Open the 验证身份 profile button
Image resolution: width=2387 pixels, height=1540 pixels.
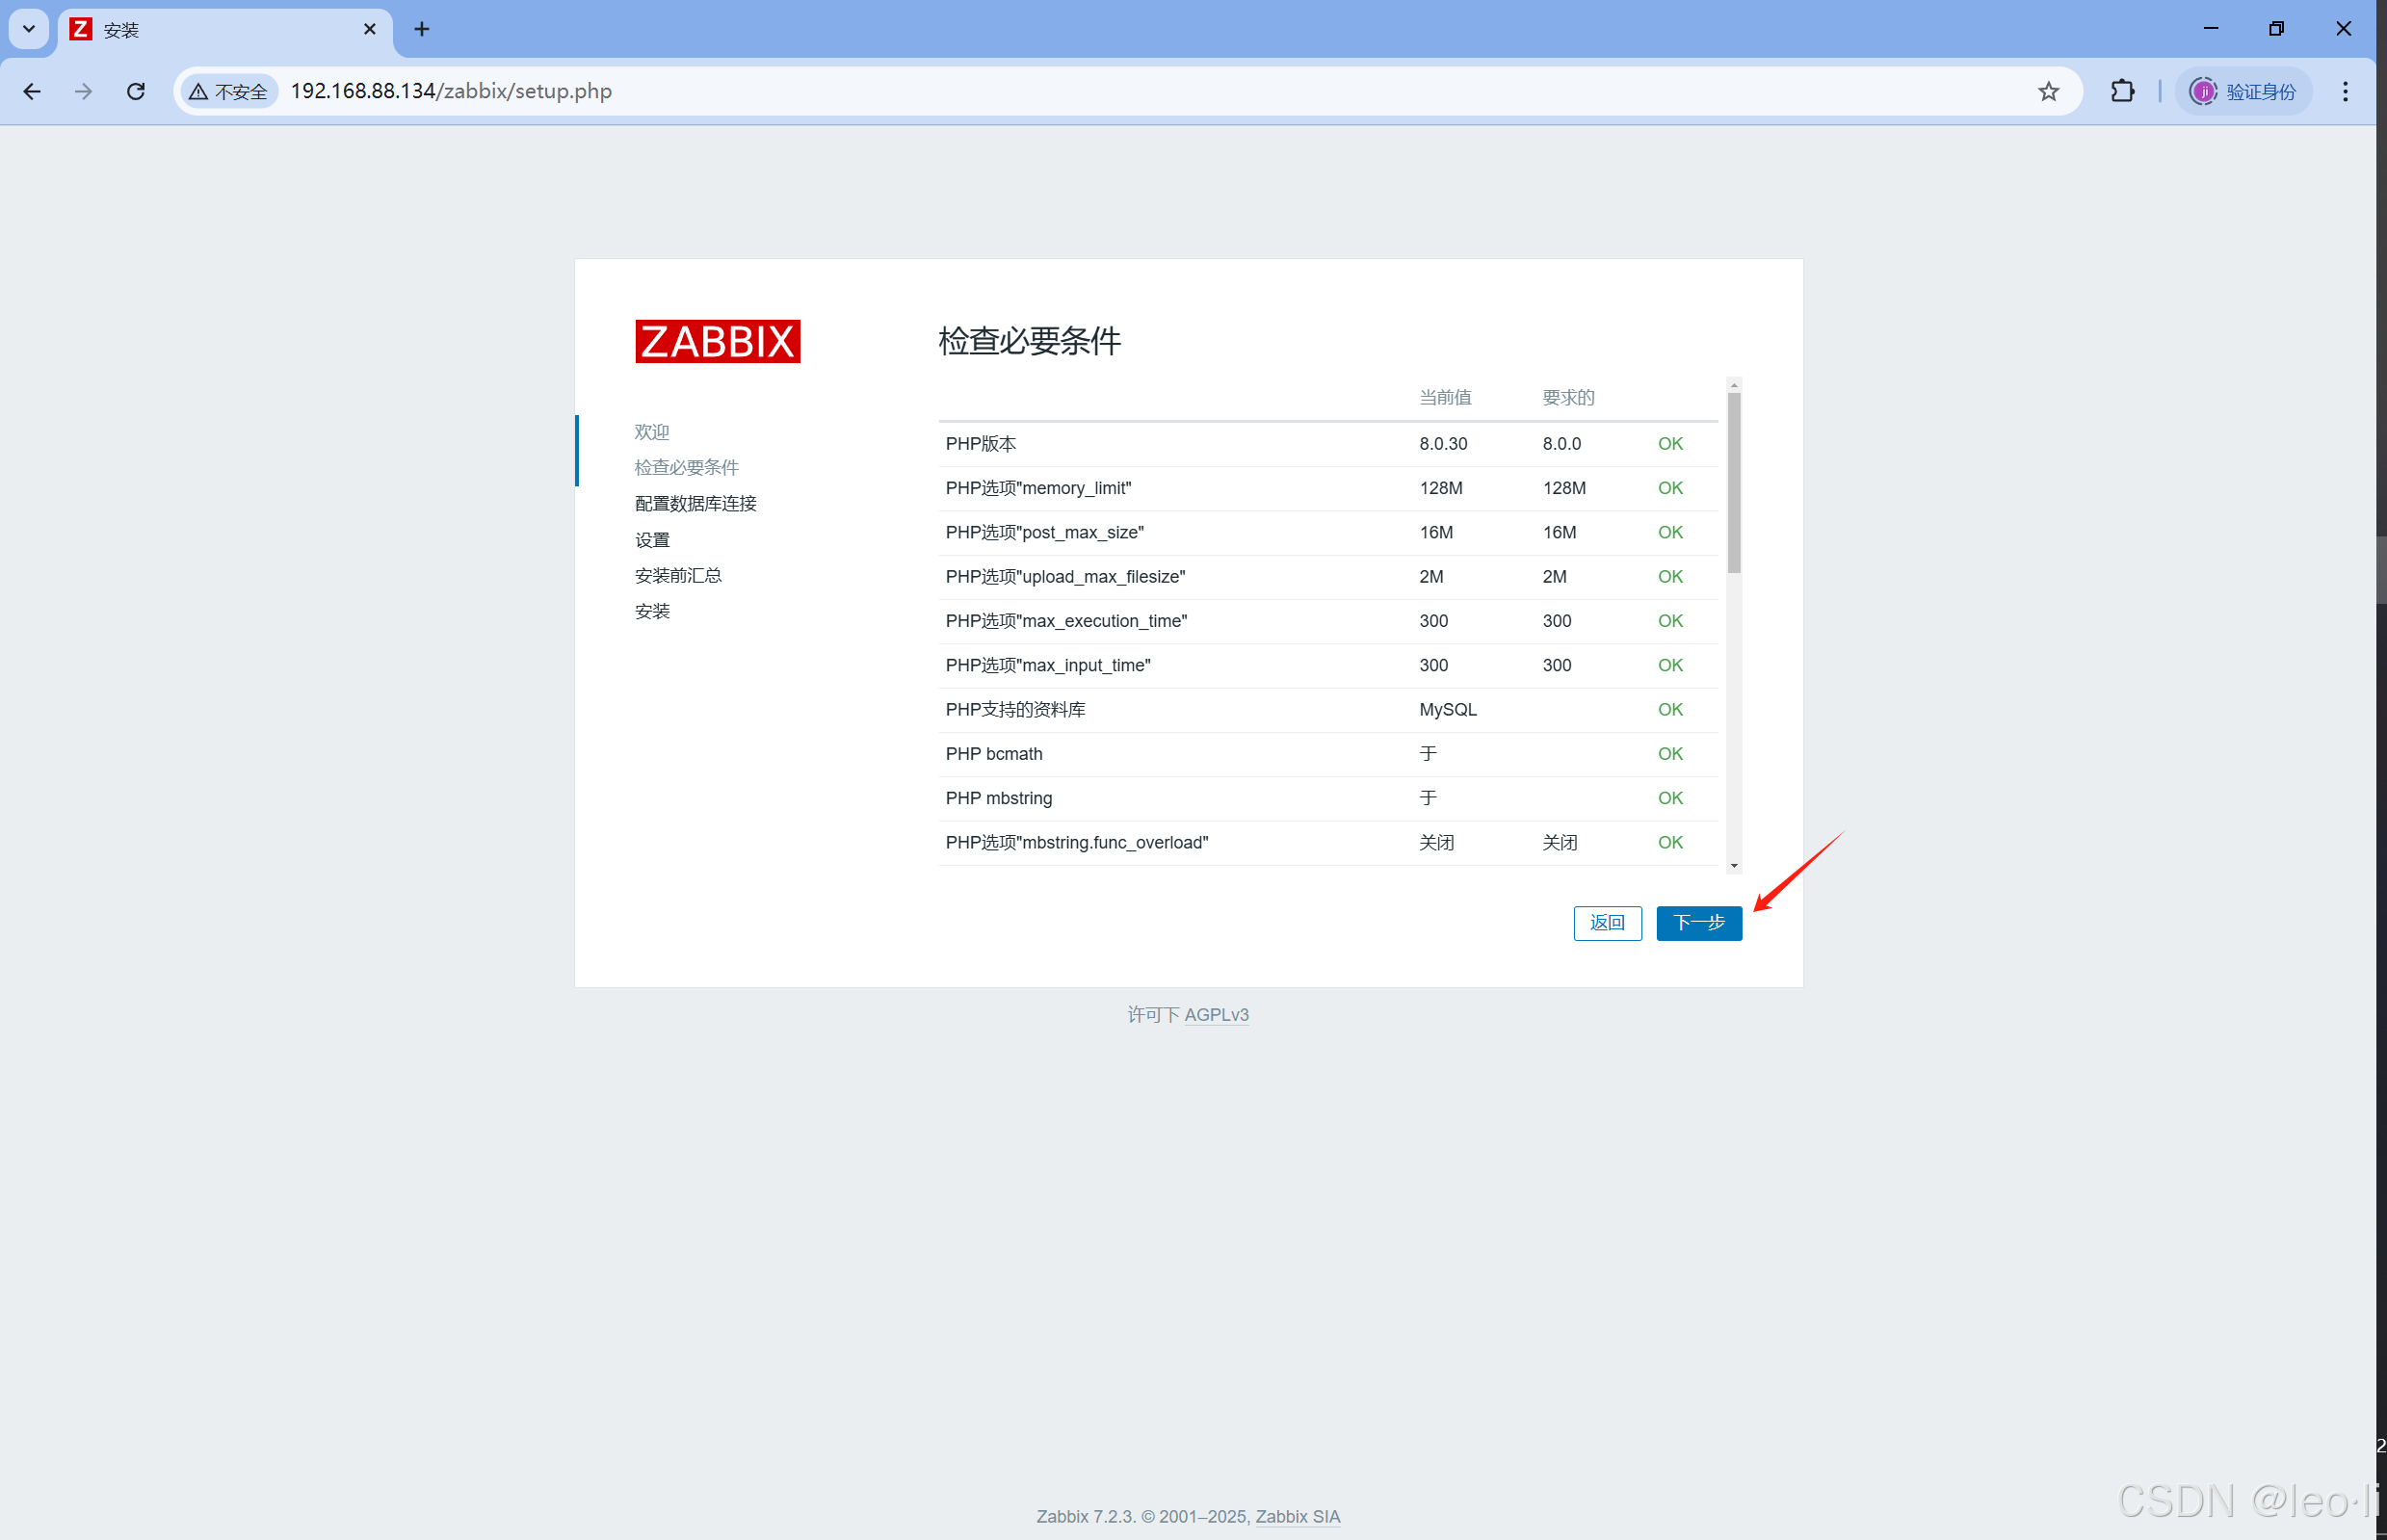coord(2243,91)
